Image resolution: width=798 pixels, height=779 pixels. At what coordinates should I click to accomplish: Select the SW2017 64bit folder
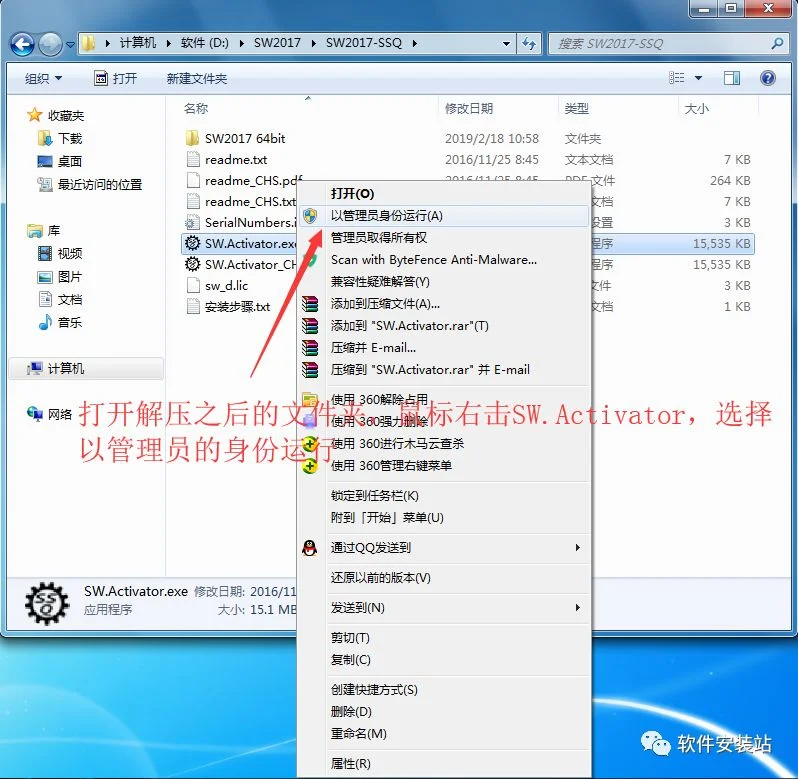(245, 138)
